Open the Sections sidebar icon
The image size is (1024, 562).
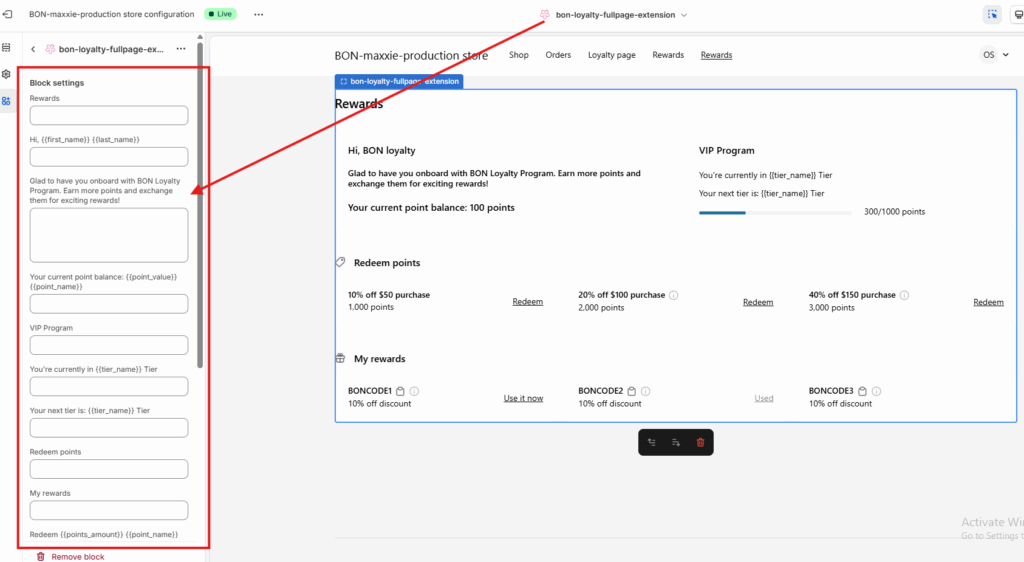(x=7, y=48)
